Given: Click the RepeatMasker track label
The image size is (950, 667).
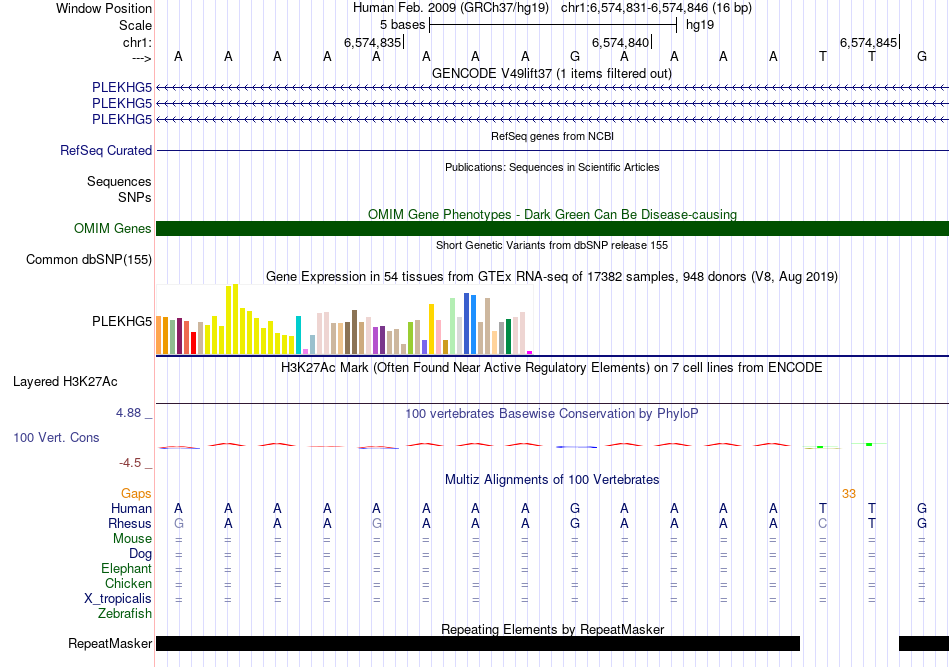Looking at the screenshot, I should (110, 643).
